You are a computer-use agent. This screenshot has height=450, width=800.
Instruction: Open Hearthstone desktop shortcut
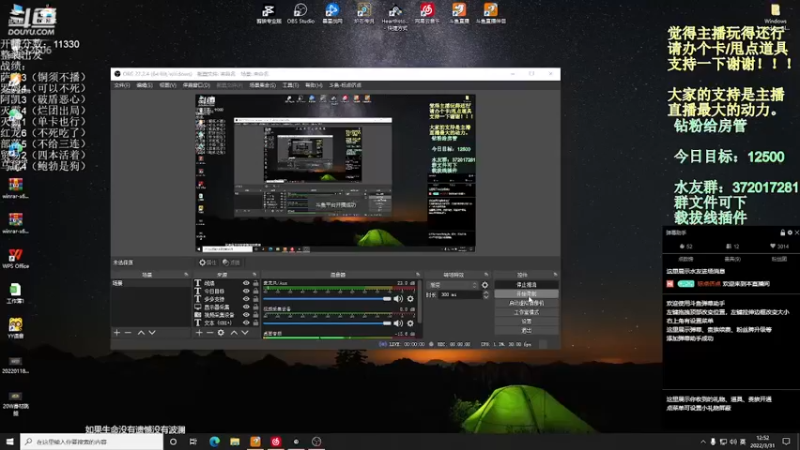coord(395,16)
